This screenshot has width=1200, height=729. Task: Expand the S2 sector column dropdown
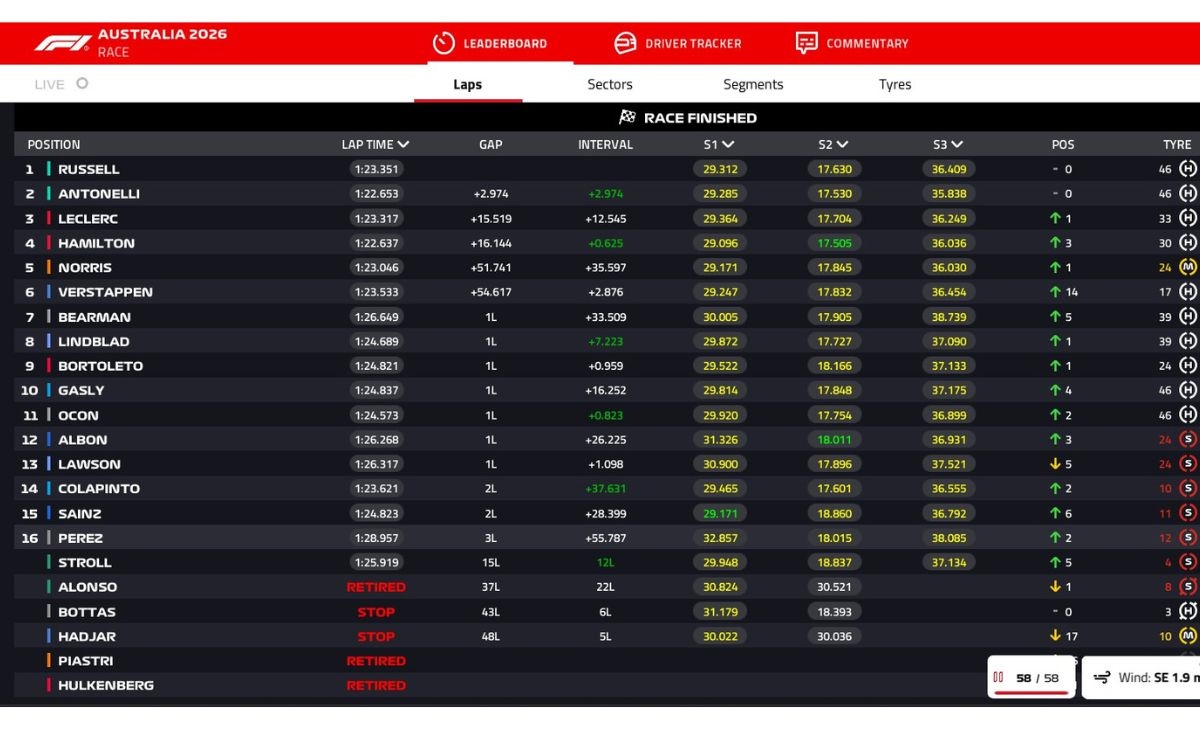[x=842, y=144]
